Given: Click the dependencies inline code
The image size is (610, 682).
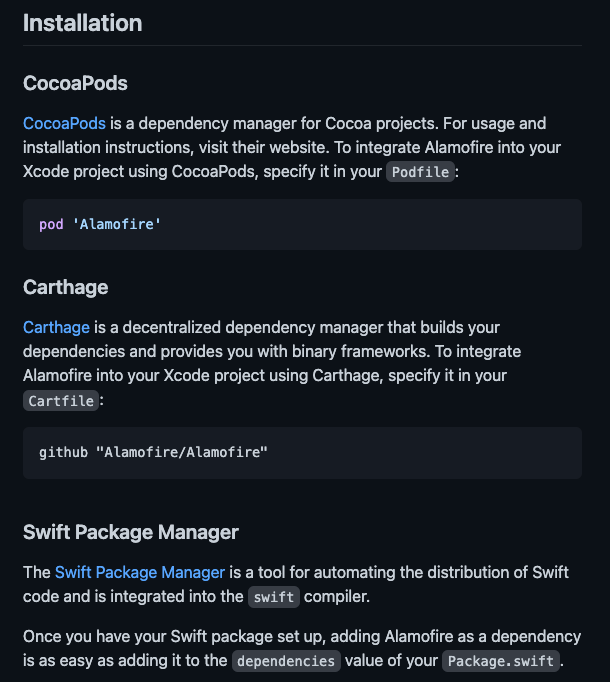Looking at the screenshot, I should [286, 661].
